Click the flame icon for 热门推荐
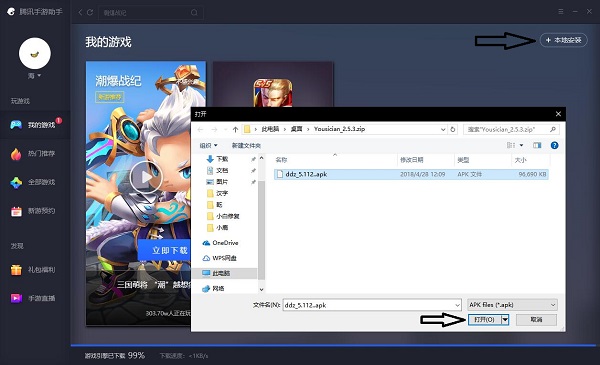600x365 pixels. [16, 154]
